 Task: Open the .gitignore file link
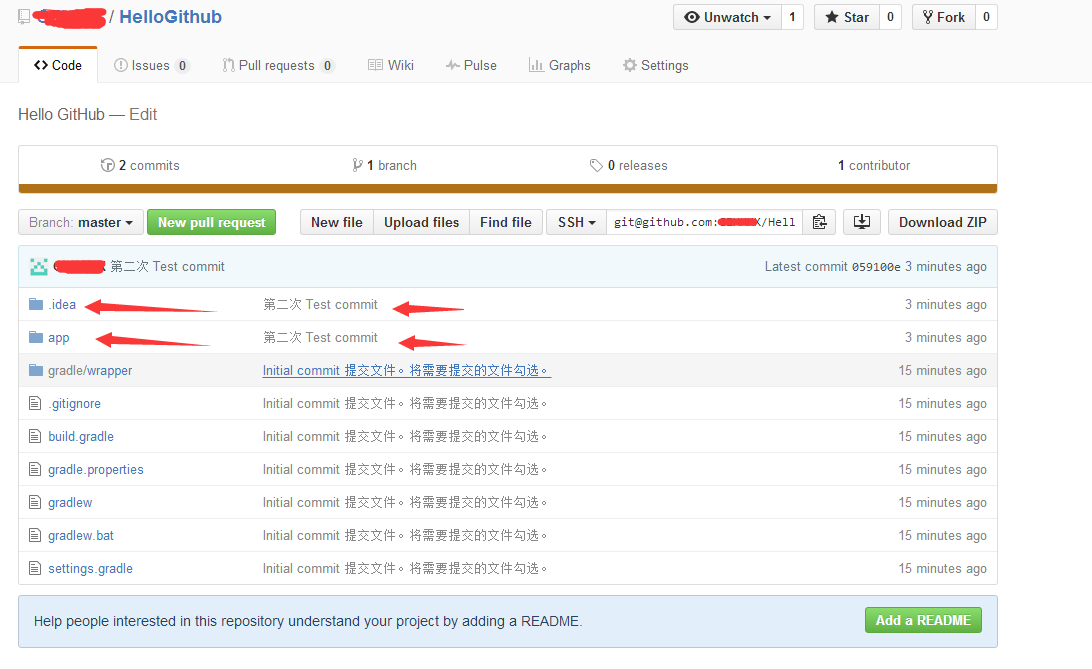(75, 403)
